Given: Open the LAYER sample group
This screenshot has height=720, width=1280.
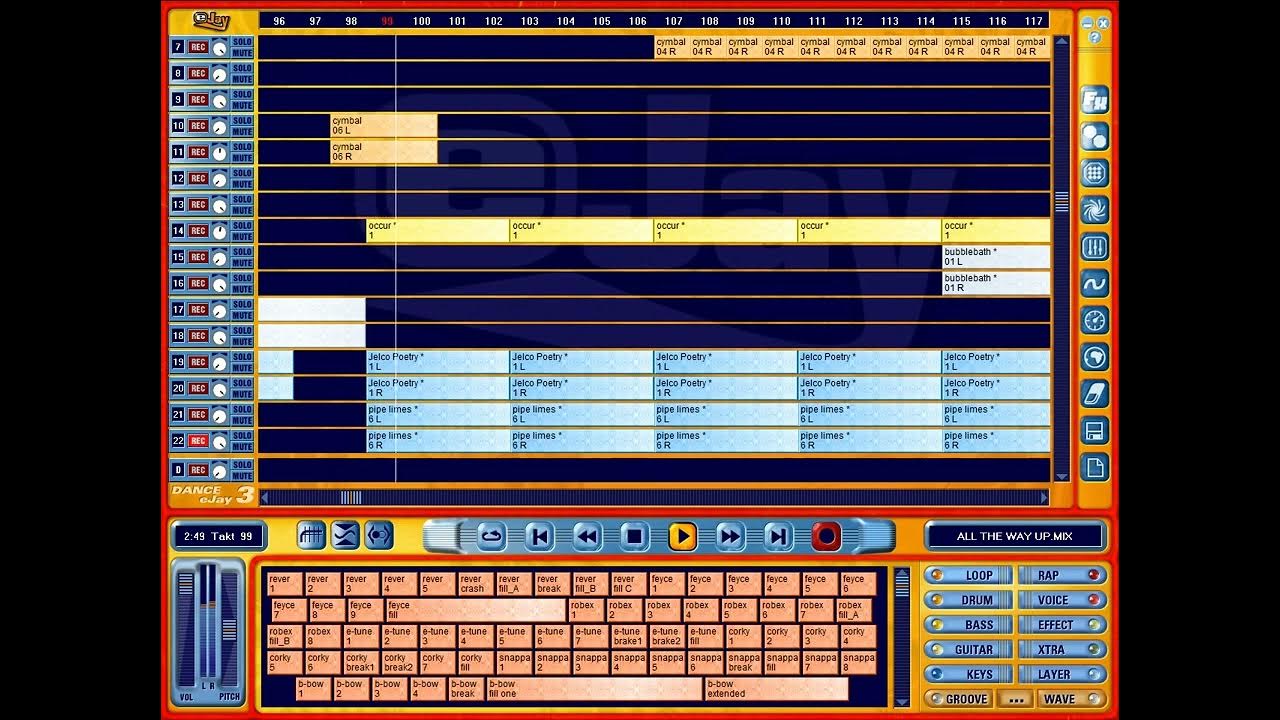Looking at the screenshot, I should coord(1062,674).
